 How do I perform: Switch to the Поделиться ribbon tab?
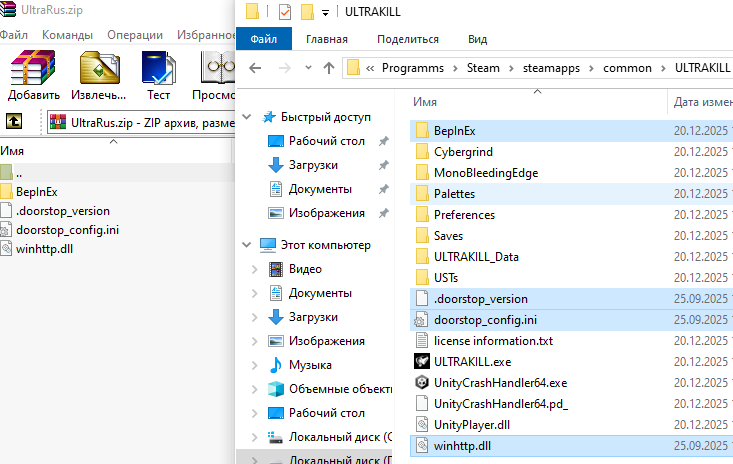point(408,39)
